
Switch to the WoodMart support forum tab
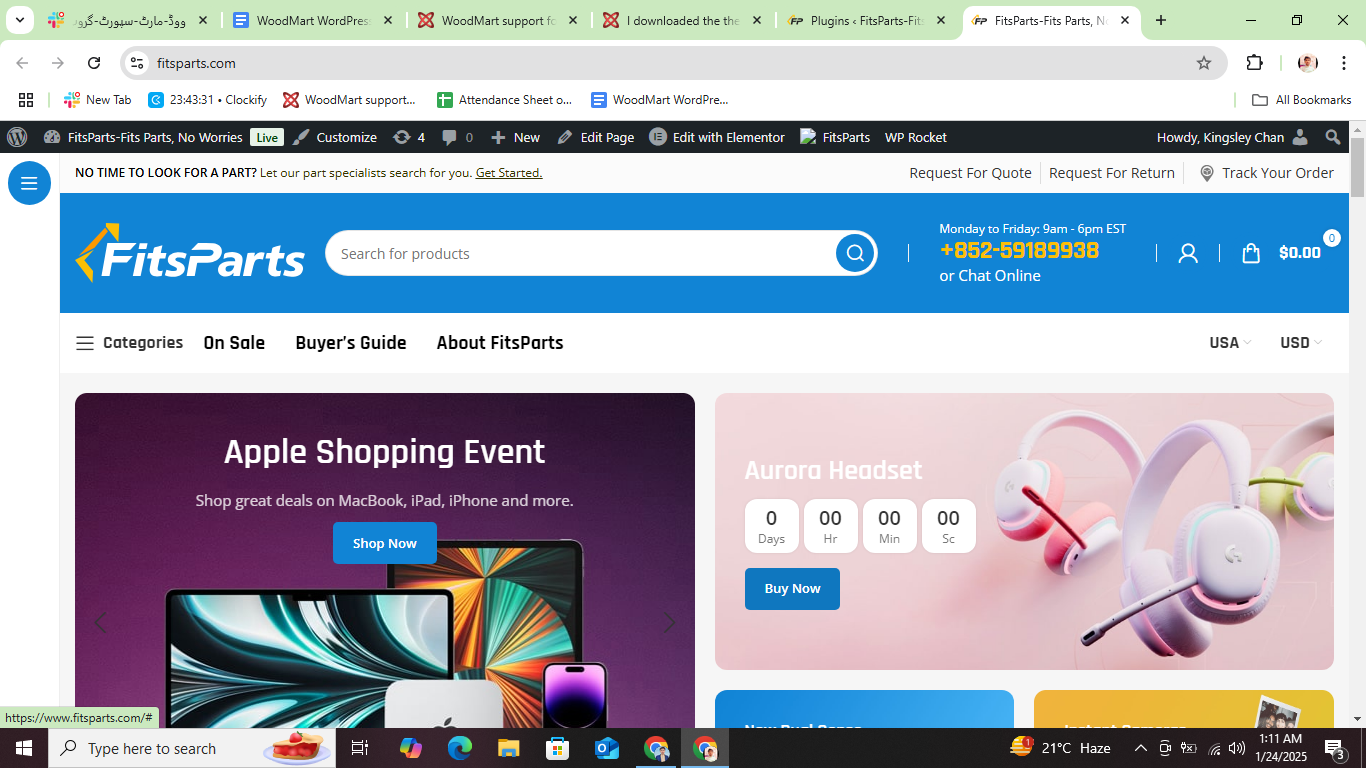point(498,20)
